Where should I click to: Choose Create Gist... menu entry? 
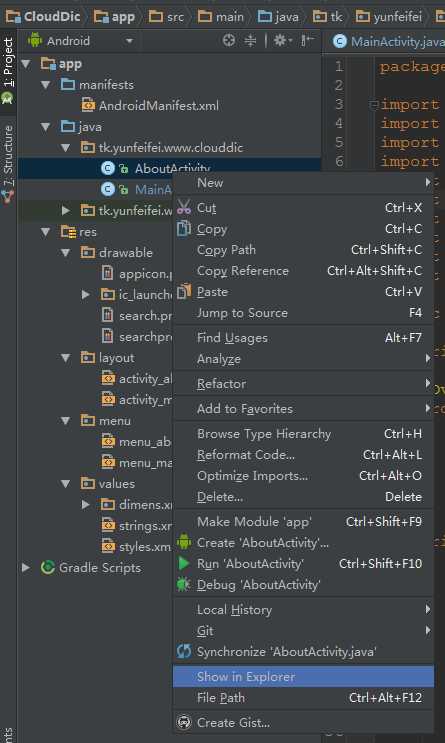point(303,723)
